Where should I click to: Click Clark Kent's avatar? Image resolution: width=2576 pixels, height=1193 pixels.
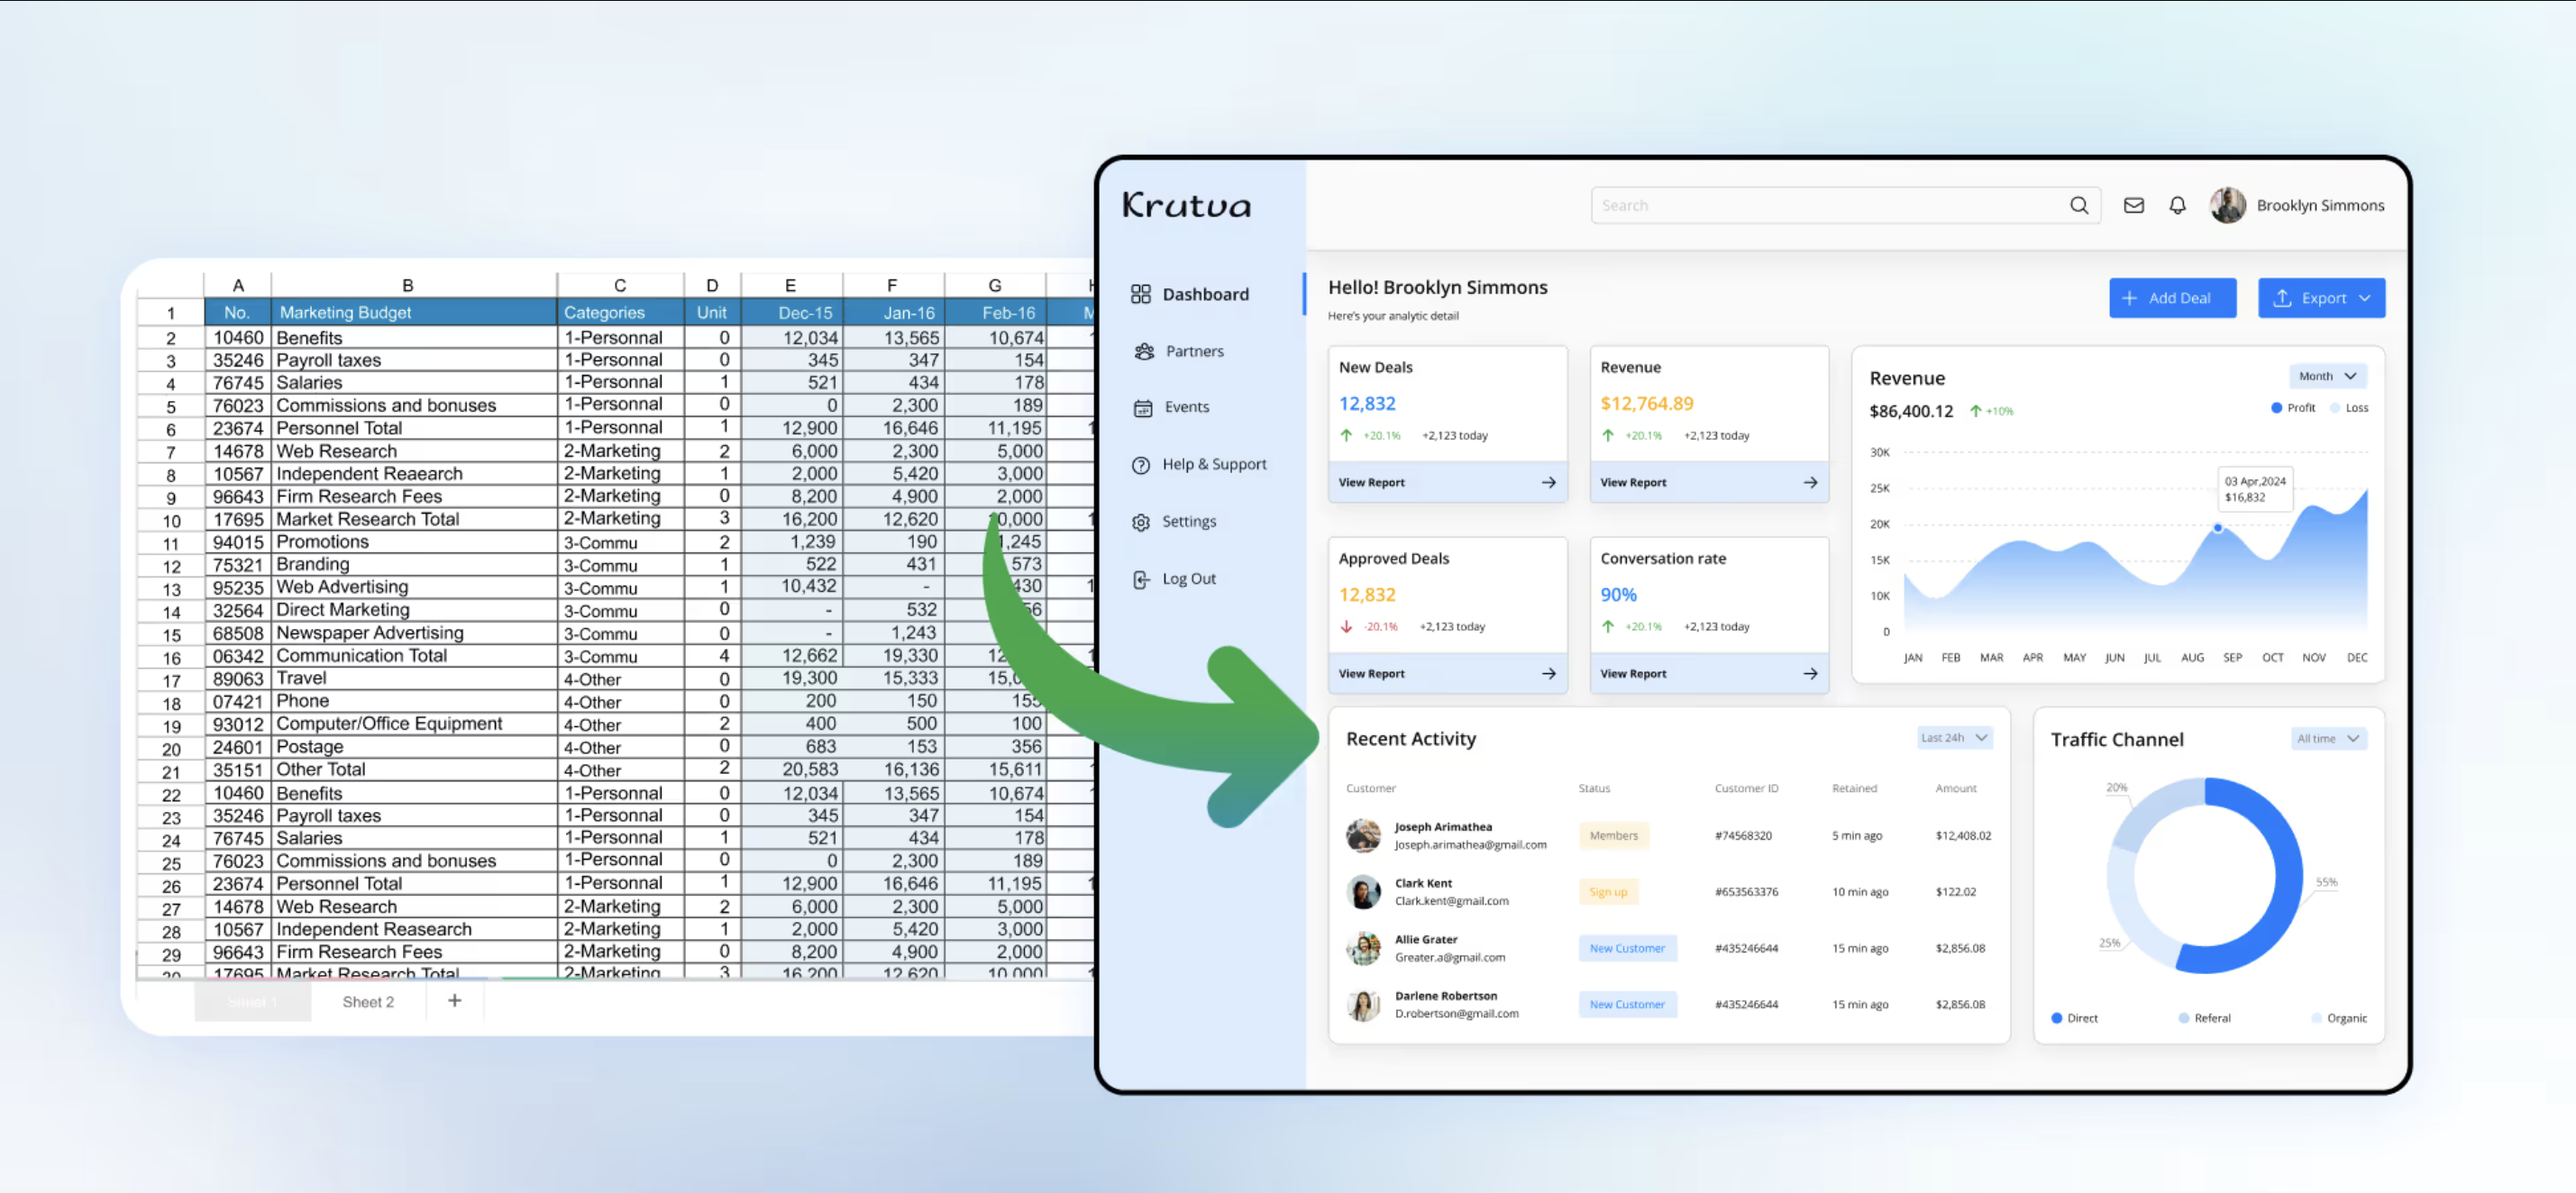1363,892
